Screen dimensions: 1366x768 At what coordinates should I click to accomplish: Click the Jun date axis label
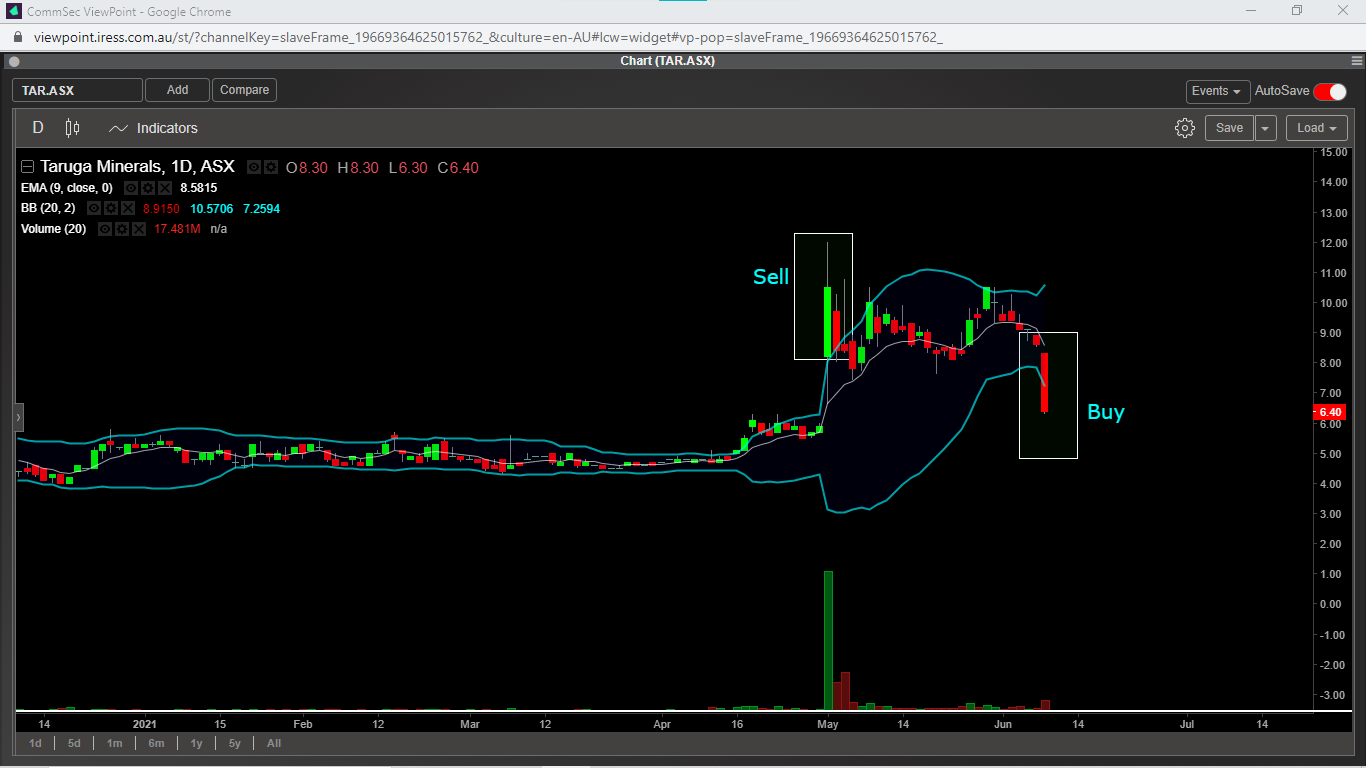coord(1004,724)
